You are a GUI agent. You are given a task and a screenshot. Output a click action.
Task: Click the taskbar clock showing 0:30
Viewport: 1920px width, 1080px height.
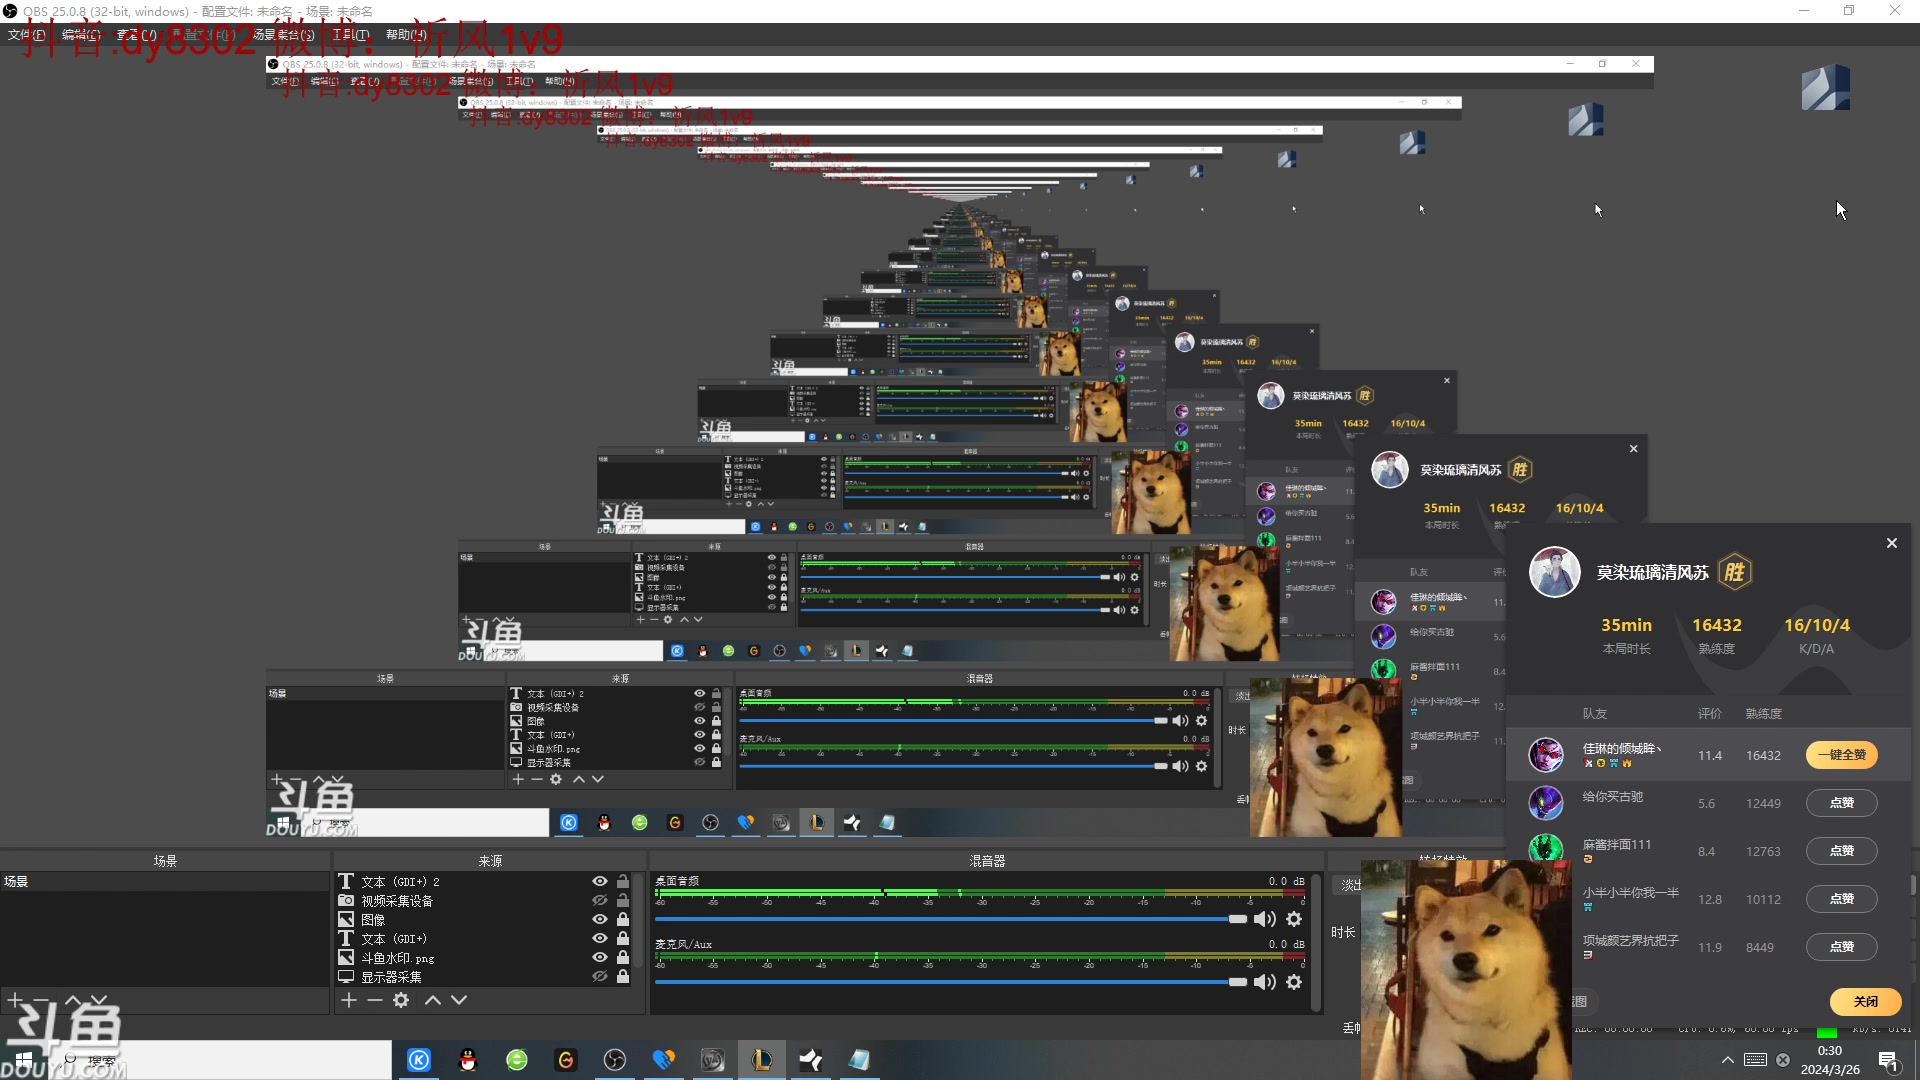click(1830, 1060)
